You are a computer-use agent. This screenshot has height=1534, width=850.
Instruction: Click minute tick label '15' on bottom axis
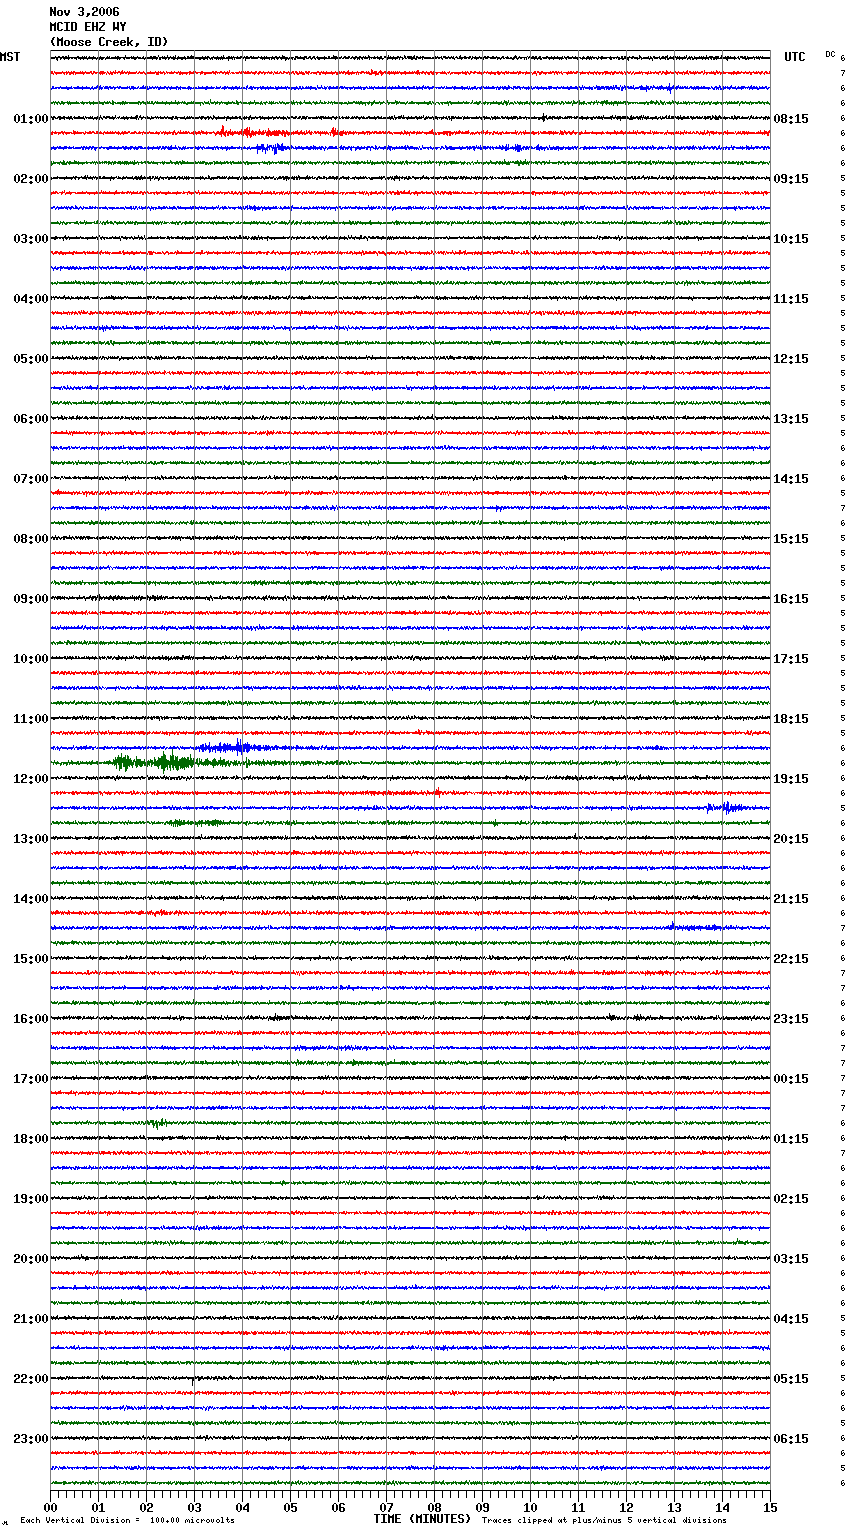(x=770, y=1507)
